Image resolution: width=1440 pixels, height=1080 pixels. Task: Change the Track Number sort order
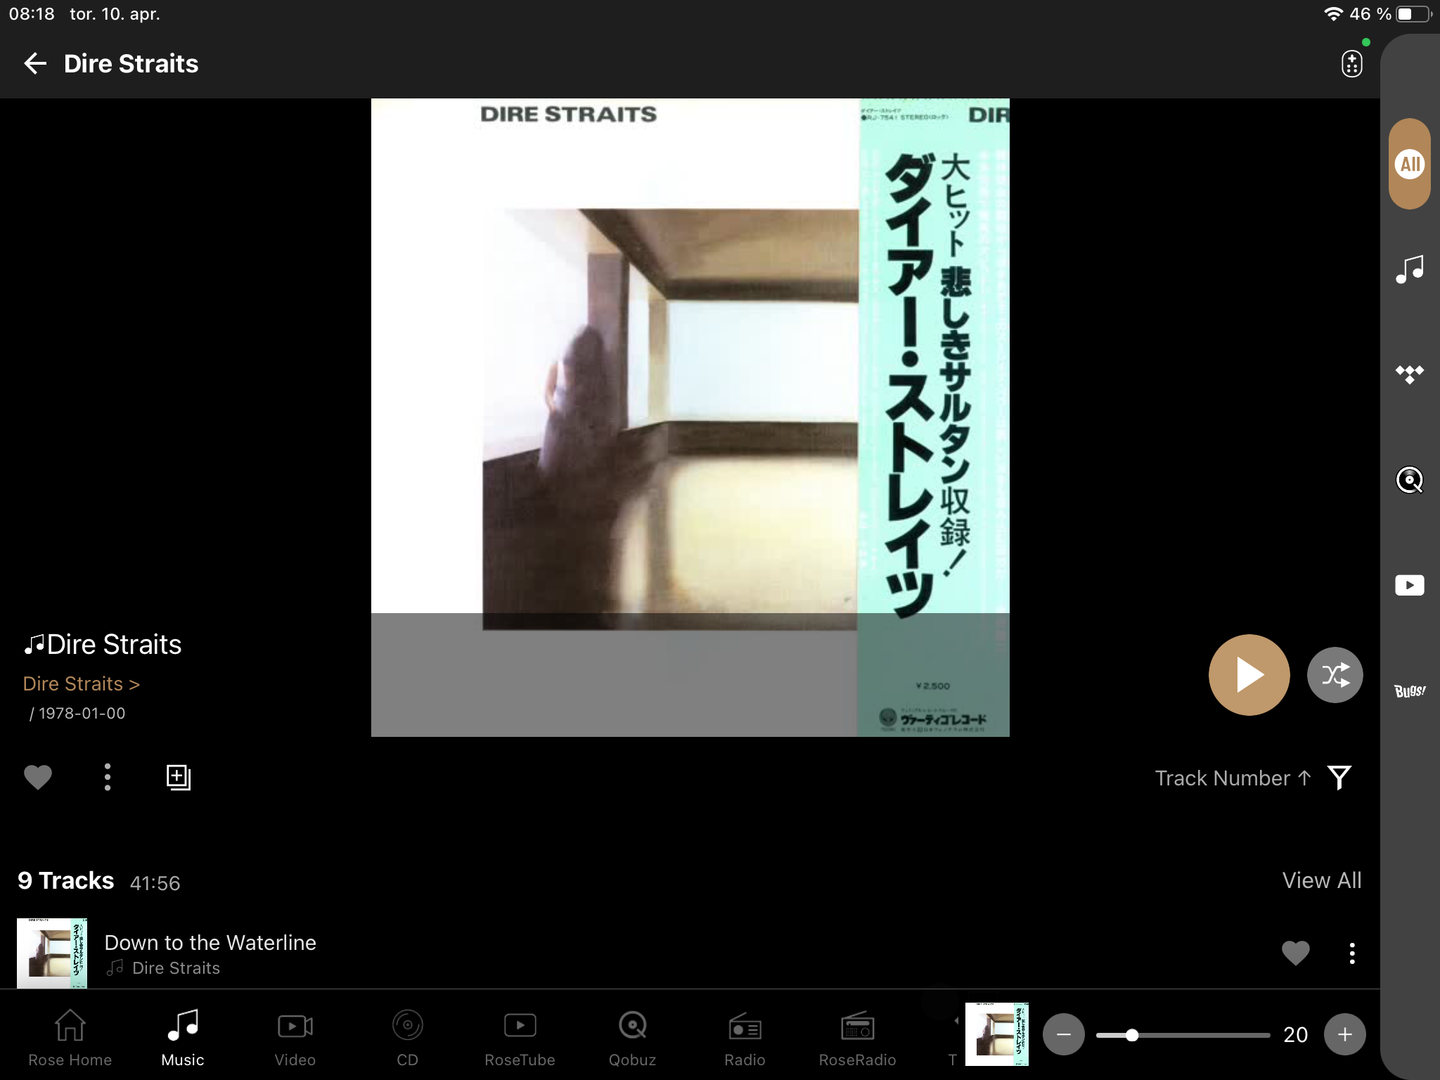point(1233,778)
